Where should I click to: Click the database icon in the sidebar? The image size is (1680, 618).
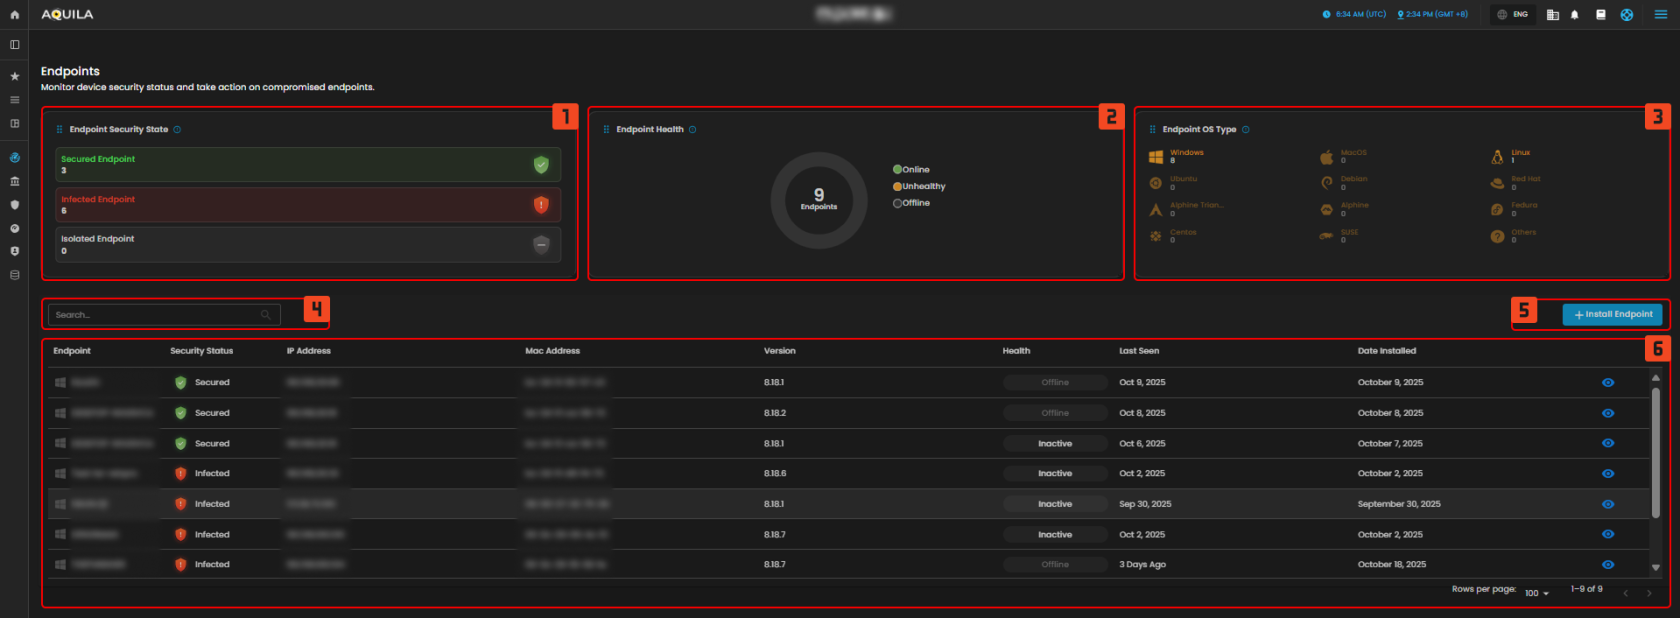(x=14, y=275)
